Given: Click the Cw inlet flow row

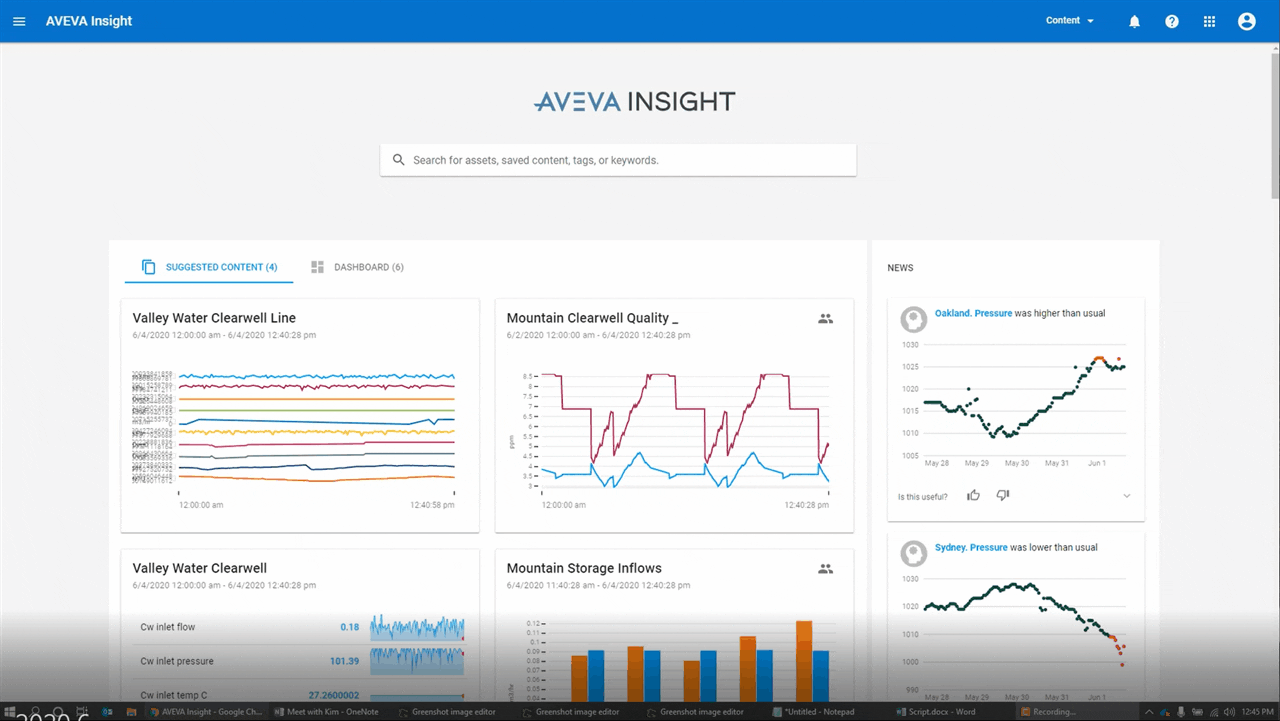Looking at the screenshot, I should (x=300, y=627).
